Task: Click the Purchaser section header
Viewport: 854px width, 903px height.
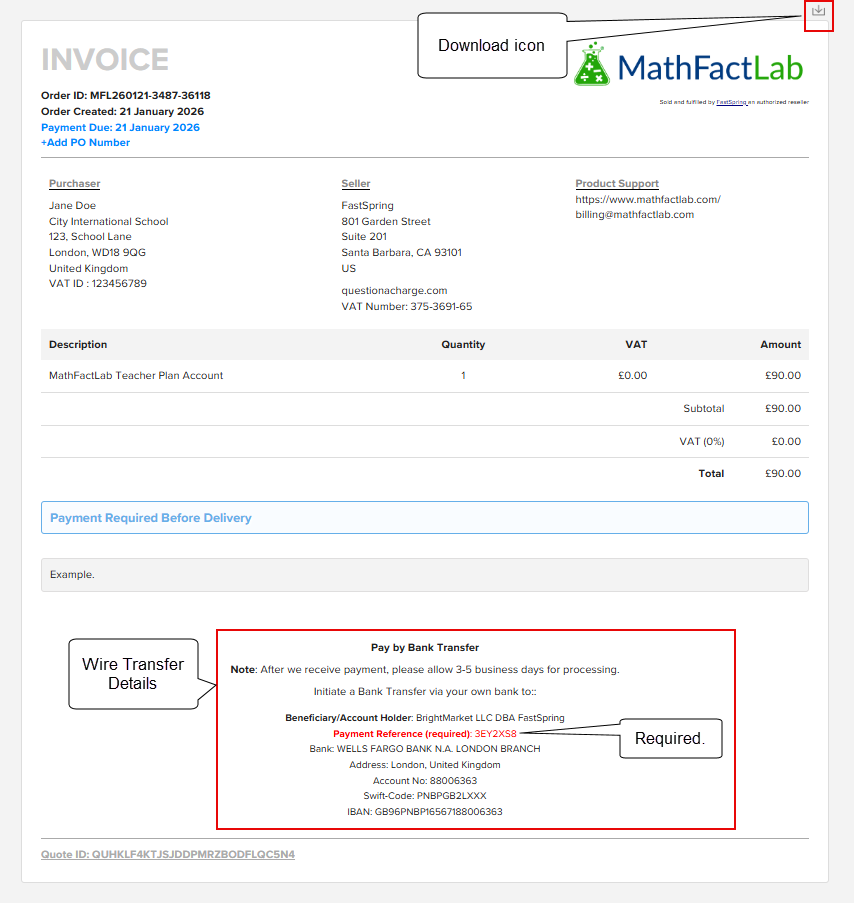Action: pyautogui.click(x=74, y=183)
